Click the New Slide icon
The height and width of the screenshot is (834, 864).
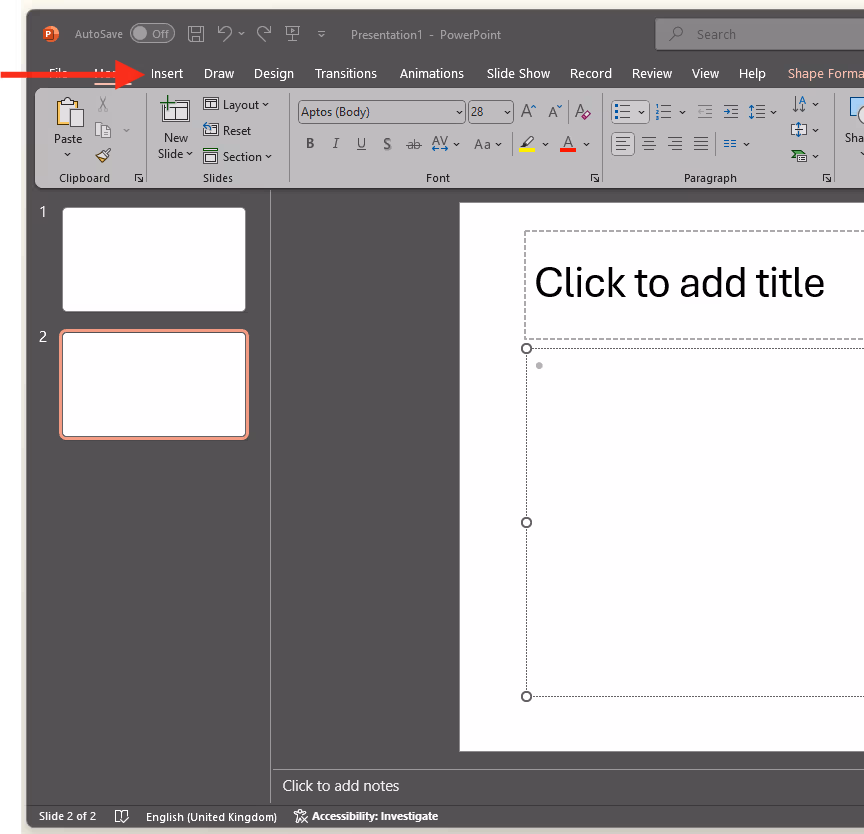[x=174, y=113]
